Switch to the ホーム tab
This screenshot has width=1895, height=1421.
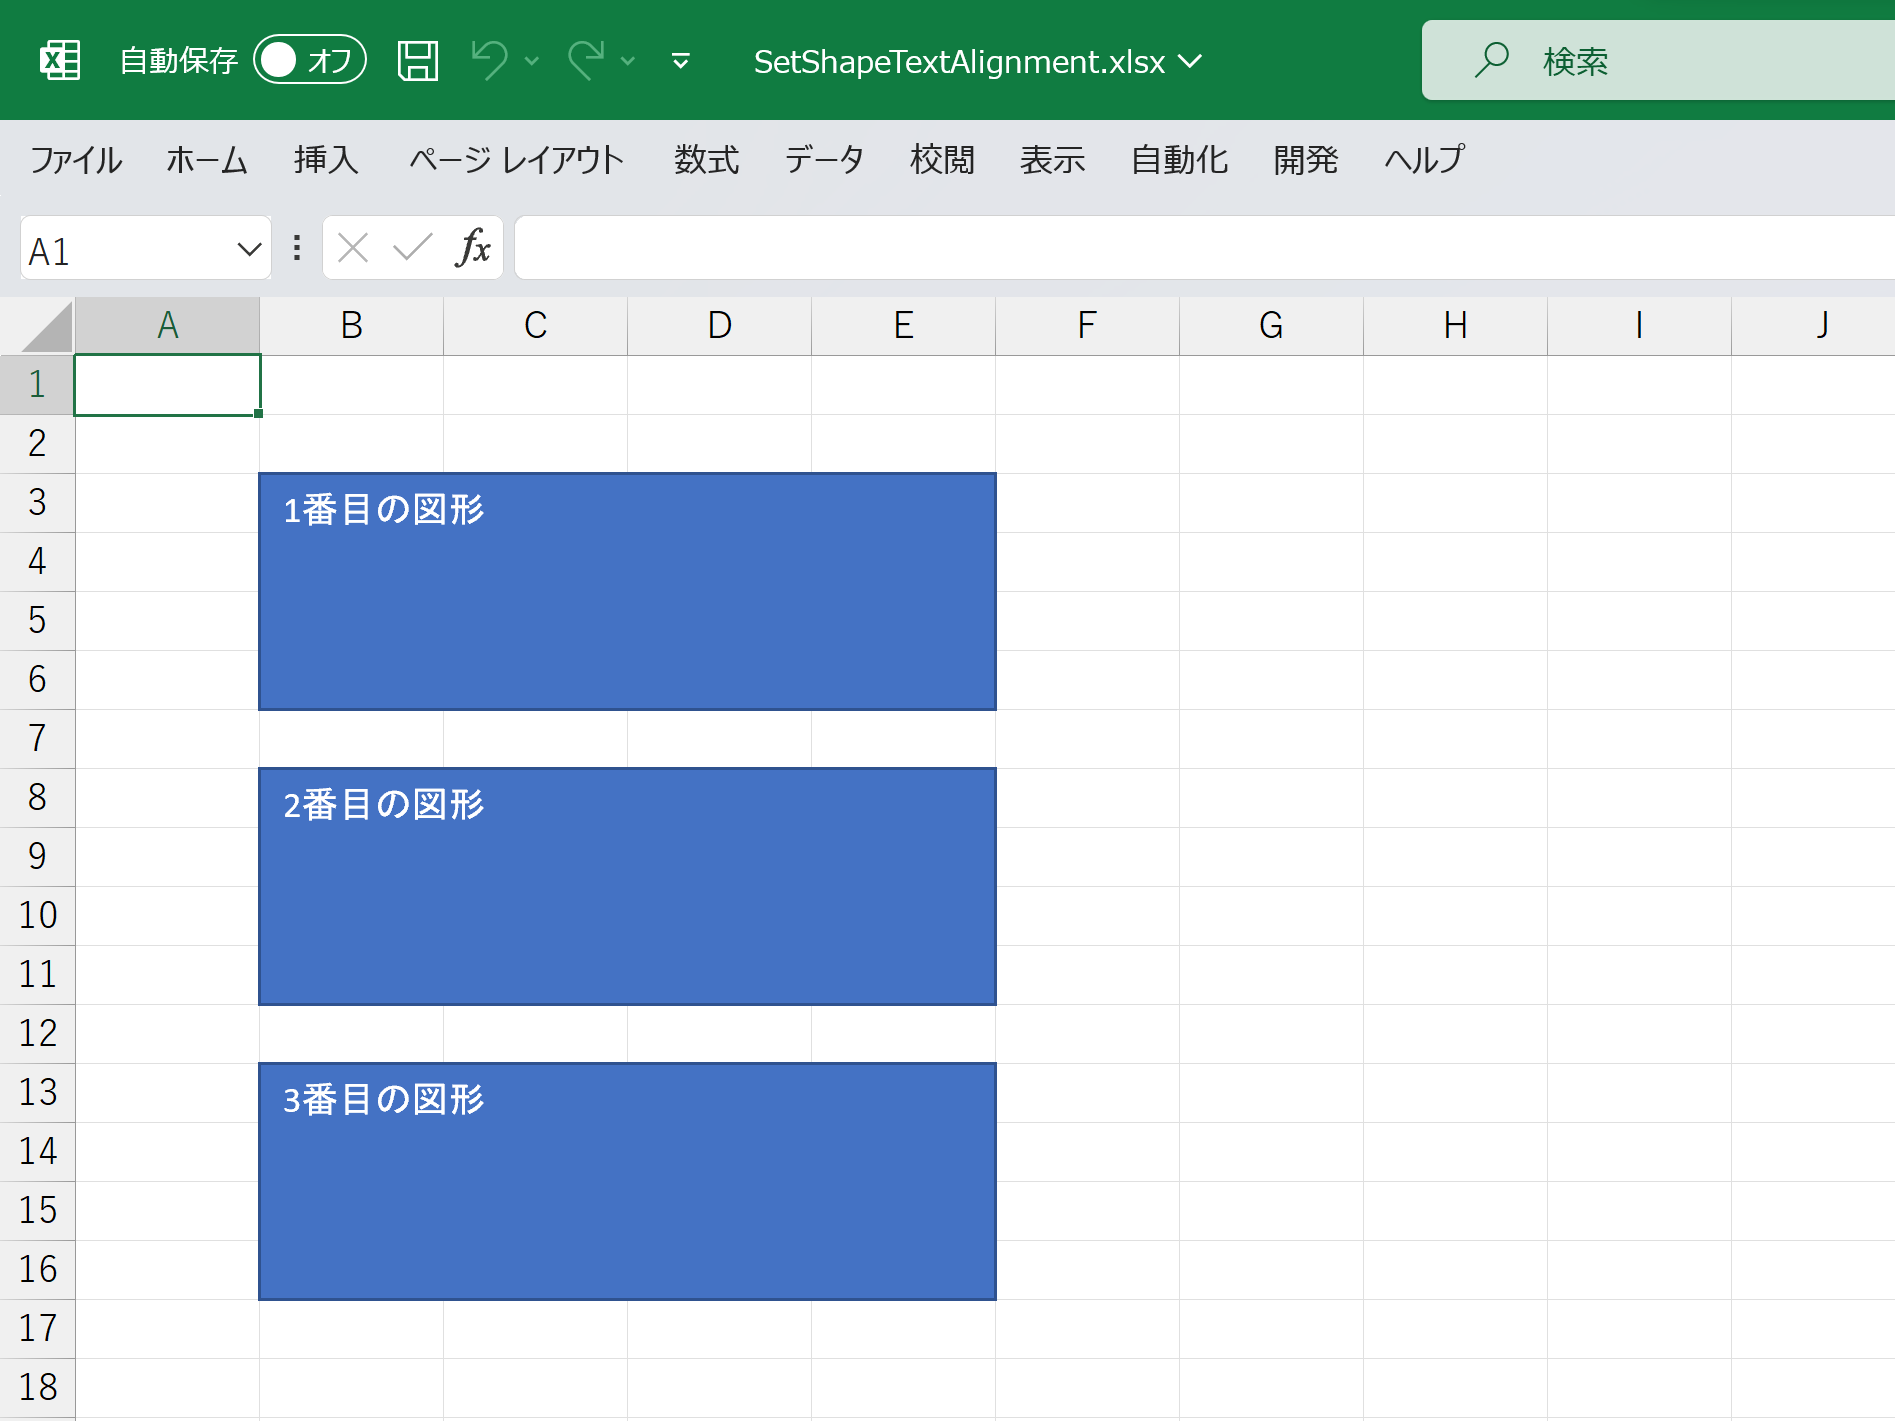[207, 160]
